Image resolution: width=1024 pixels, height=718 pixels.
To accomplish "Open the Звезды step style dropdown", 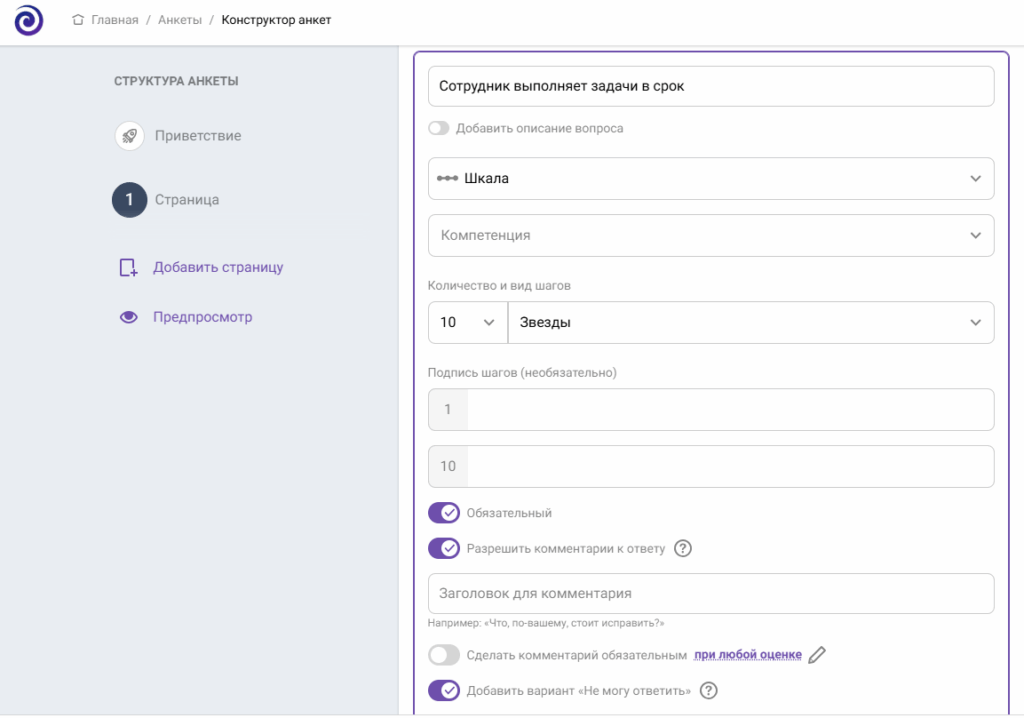I will click(x=750, y=322).
